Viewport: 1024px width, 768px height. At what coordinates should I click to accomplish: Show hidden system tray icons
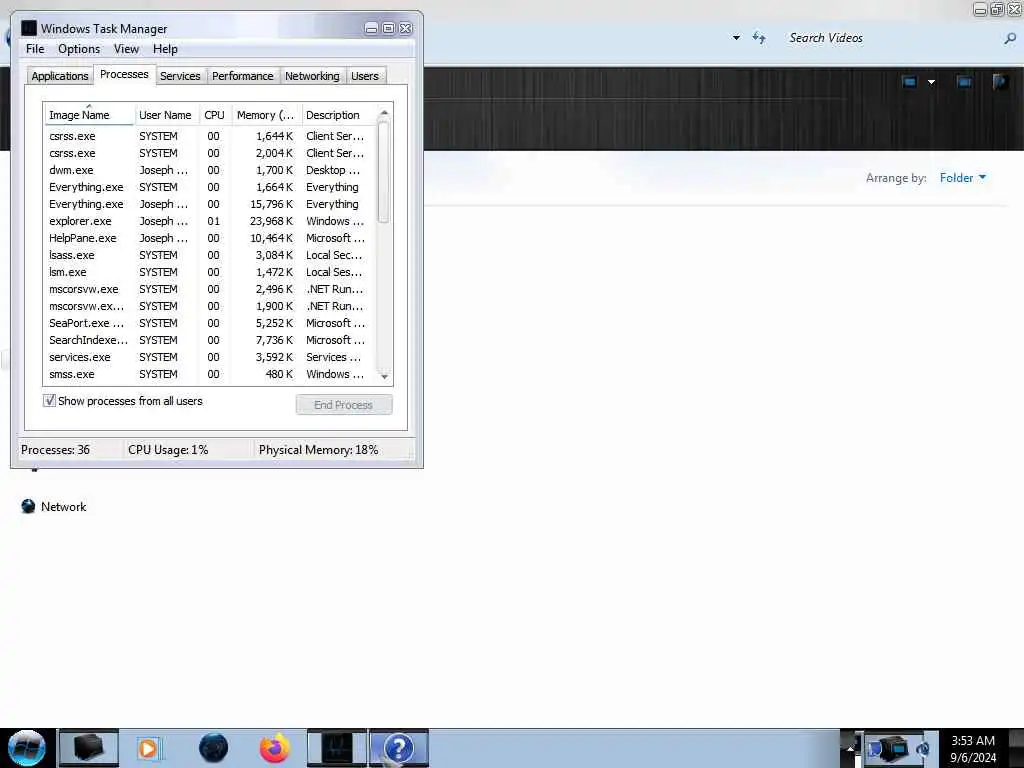850,748
